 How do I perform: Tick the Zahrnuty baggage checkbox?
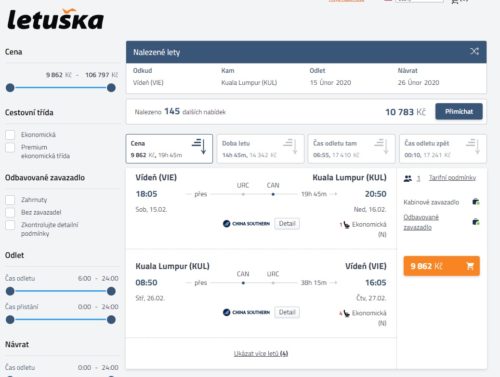10,200
